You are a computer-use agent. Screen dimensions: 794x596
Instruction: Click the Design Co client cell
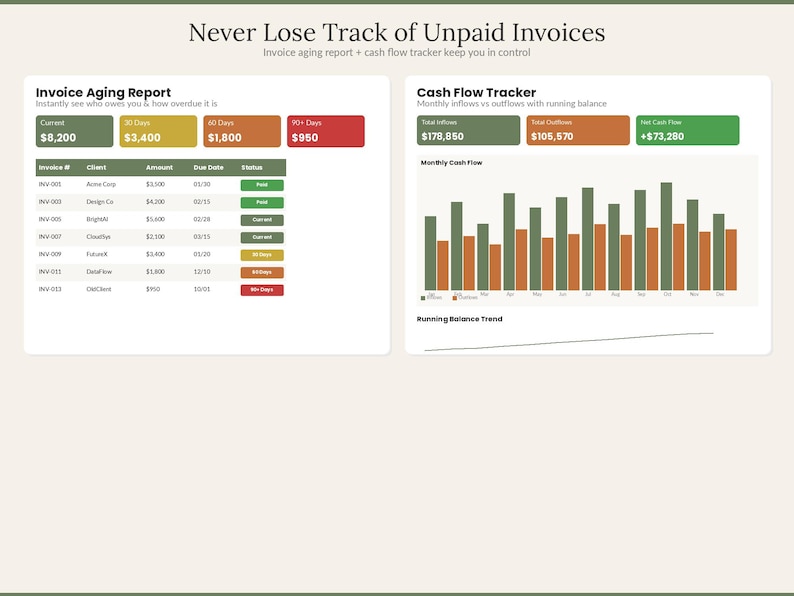coord(100,202)
